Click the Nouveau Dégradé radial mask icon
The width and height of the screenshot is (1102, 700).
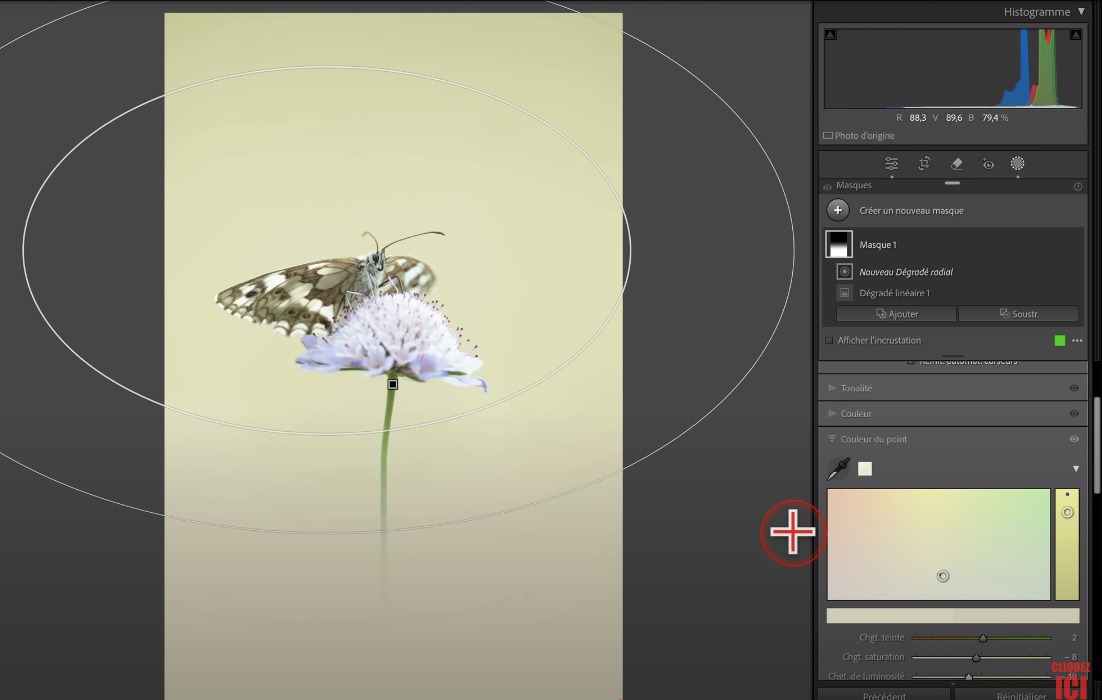click(845, 272)
